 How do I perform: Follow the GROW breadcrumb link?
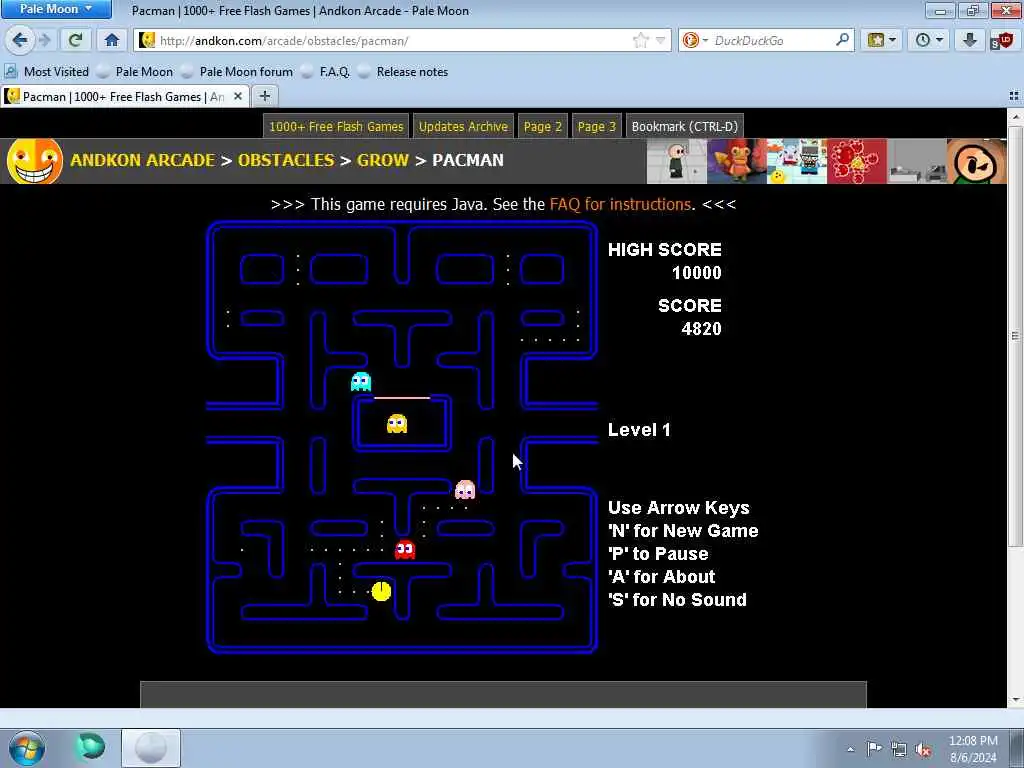pyautogui.click(x=383, y=160)
